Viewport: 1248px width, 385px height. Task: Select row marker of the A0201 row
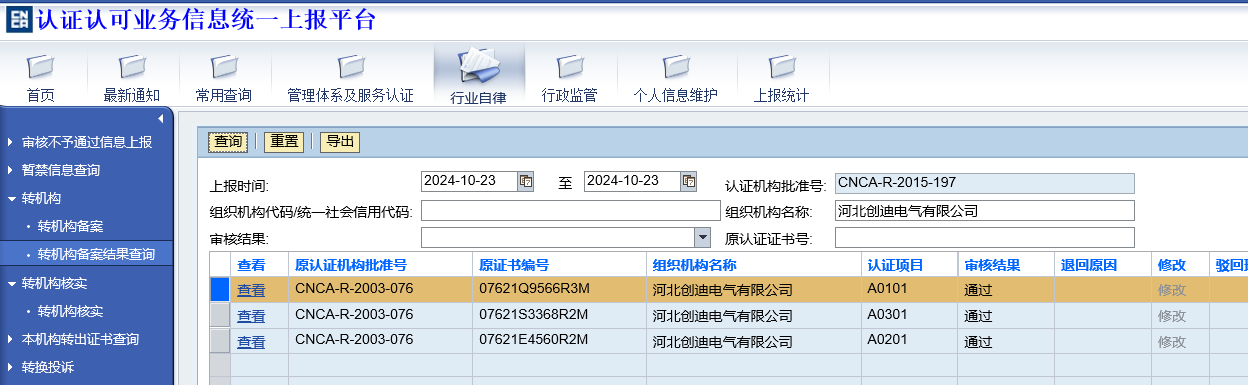[x=220, y=341]
